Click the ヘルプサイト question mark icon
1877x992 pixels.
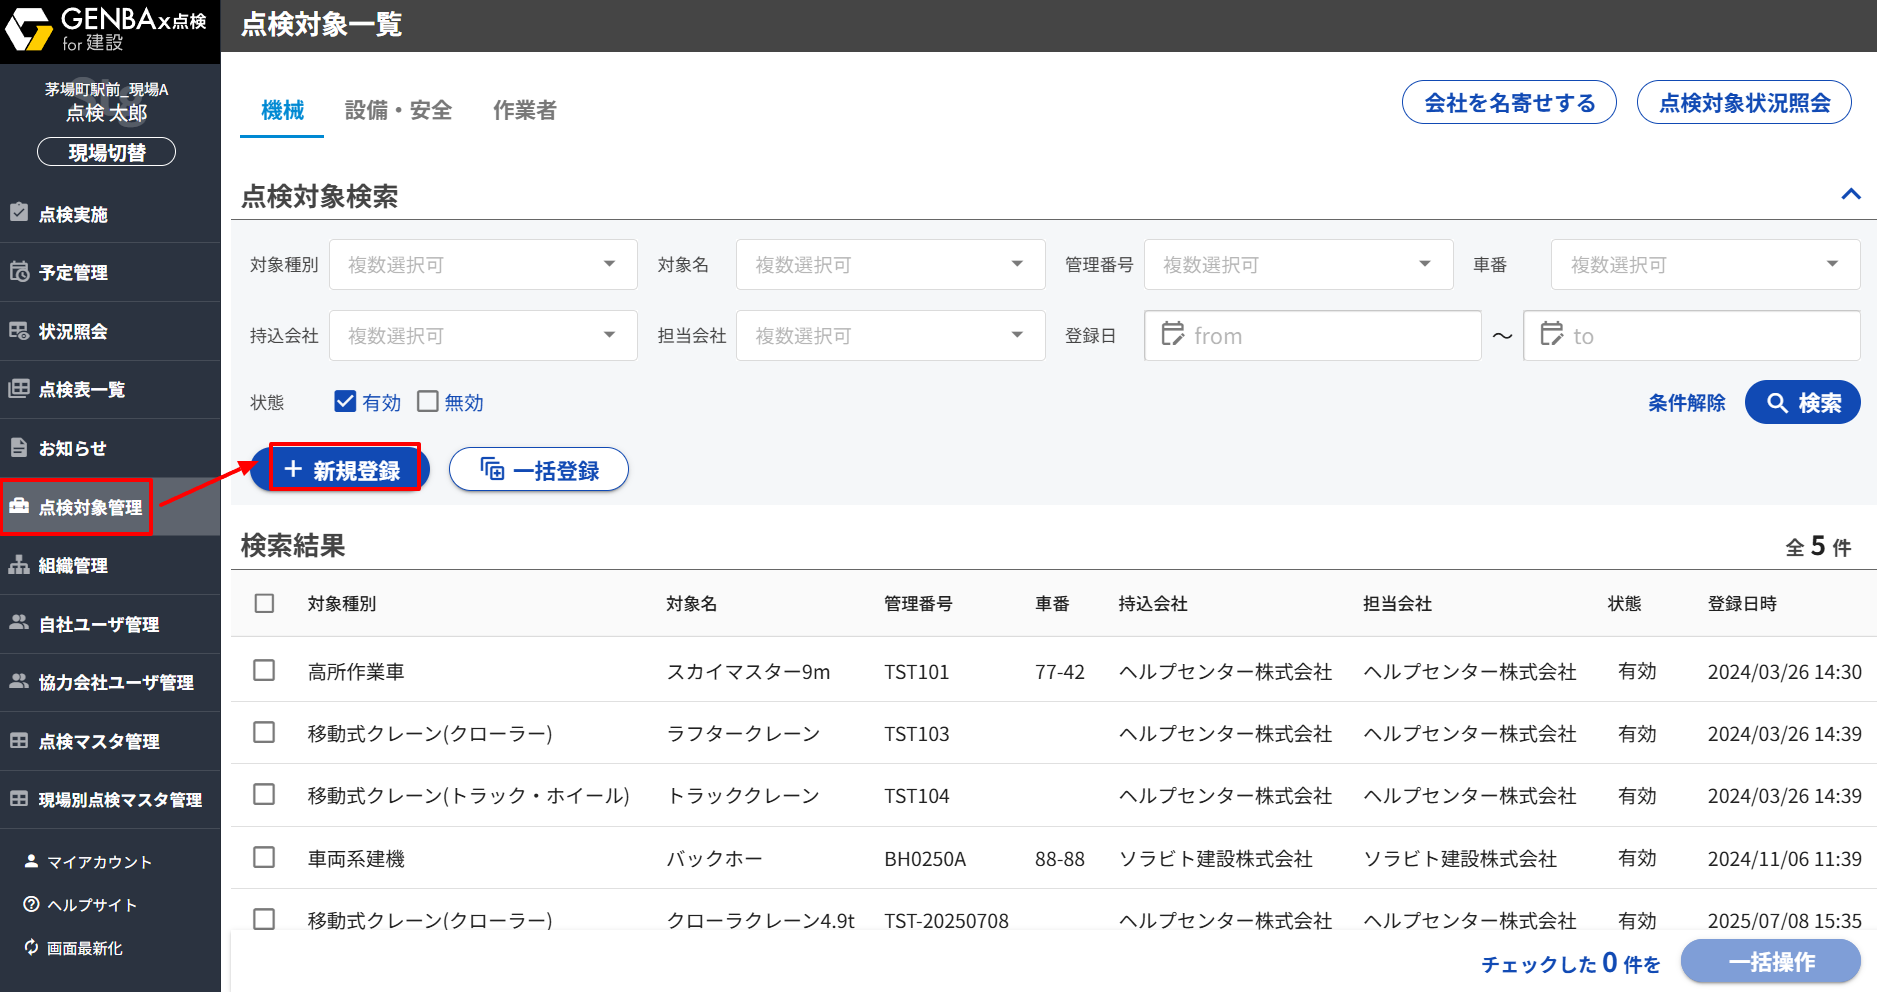click(31, 904)
